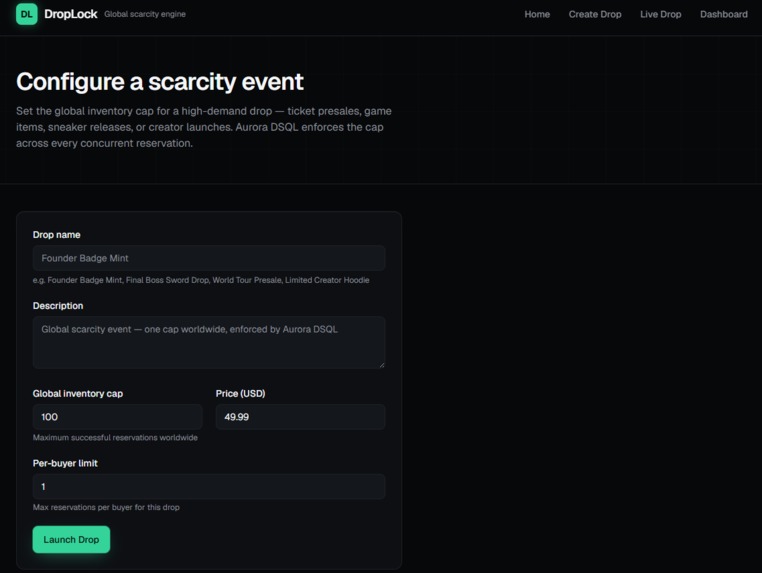This screenshot has height=573, width=762.
Task: Click the Price (USD) field
Action: [300, 417]
